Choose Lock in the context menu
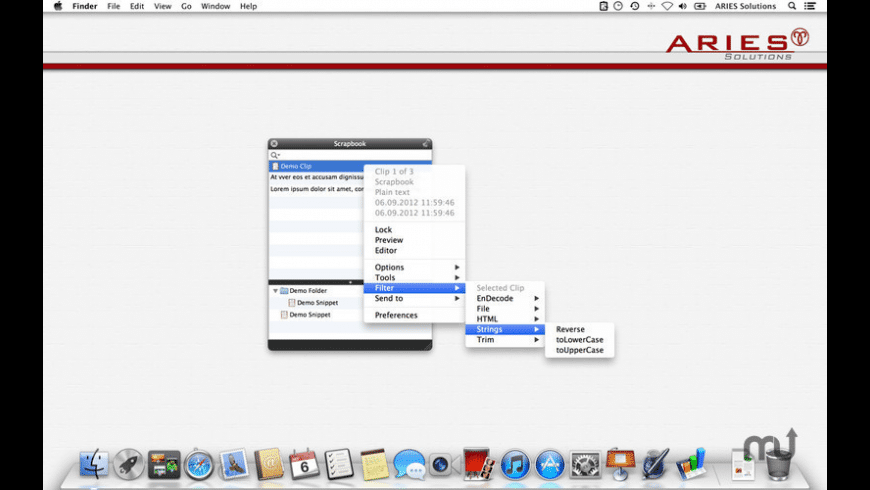Viewport: 870px width, 490px height. coord(414,230)
